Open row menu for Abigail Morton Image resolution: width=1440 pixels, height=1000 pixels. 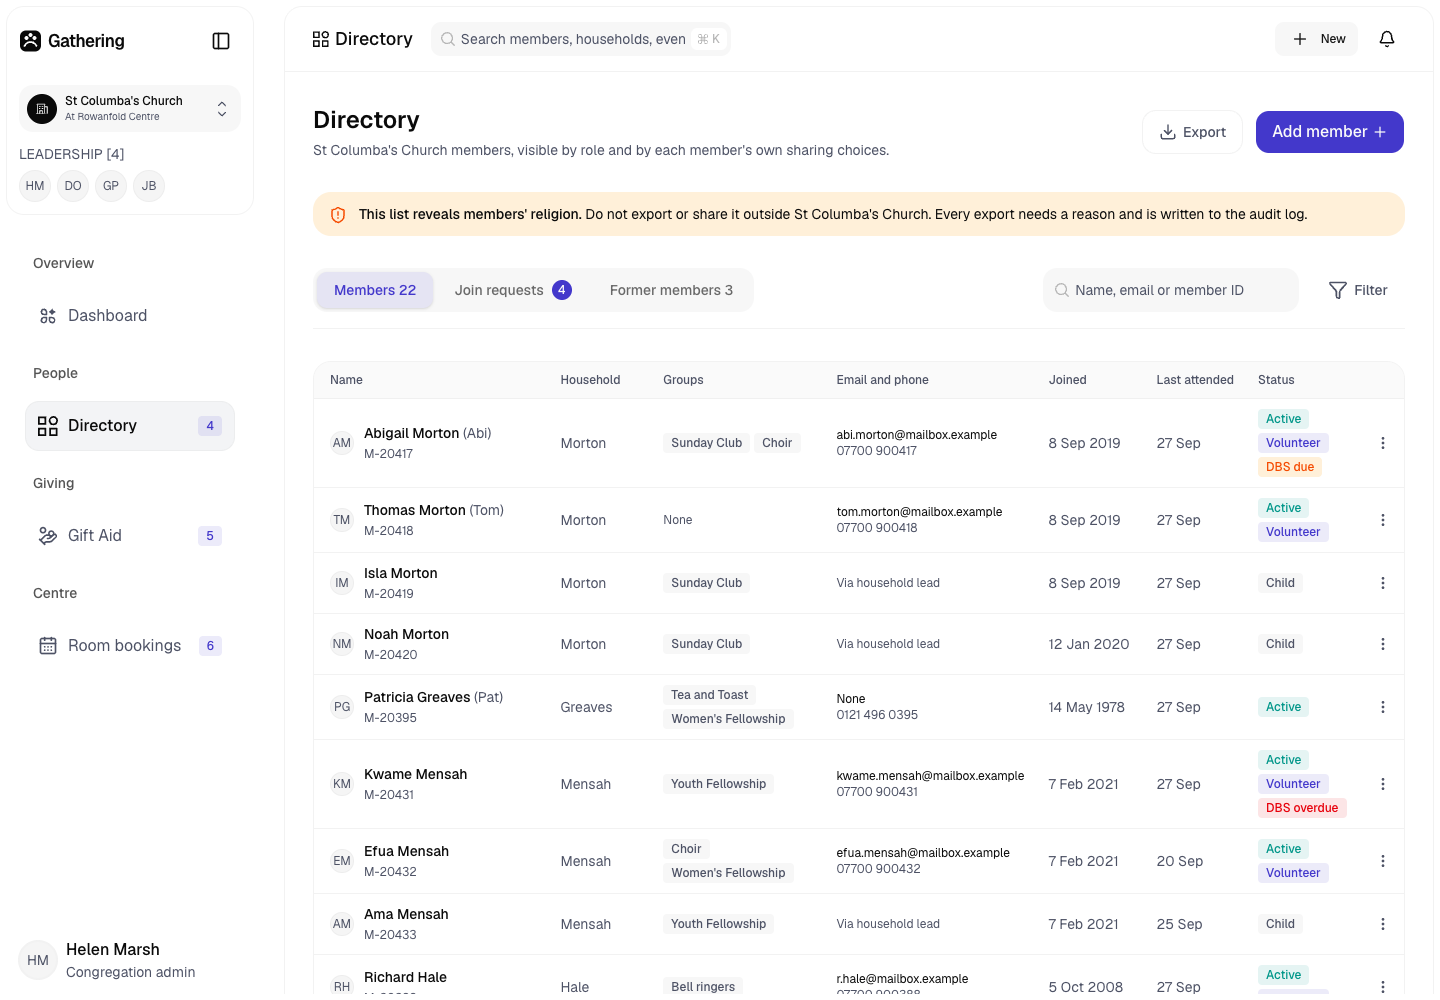tap(1383, 443)
